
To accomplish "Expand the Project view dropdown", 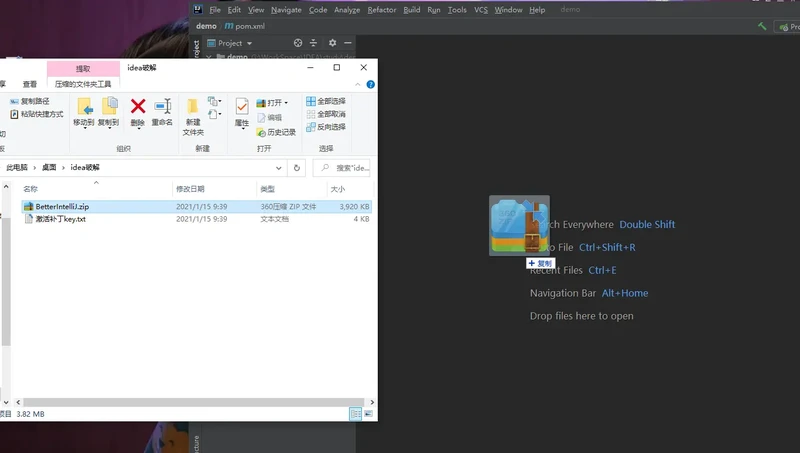I will pos(248,43).
